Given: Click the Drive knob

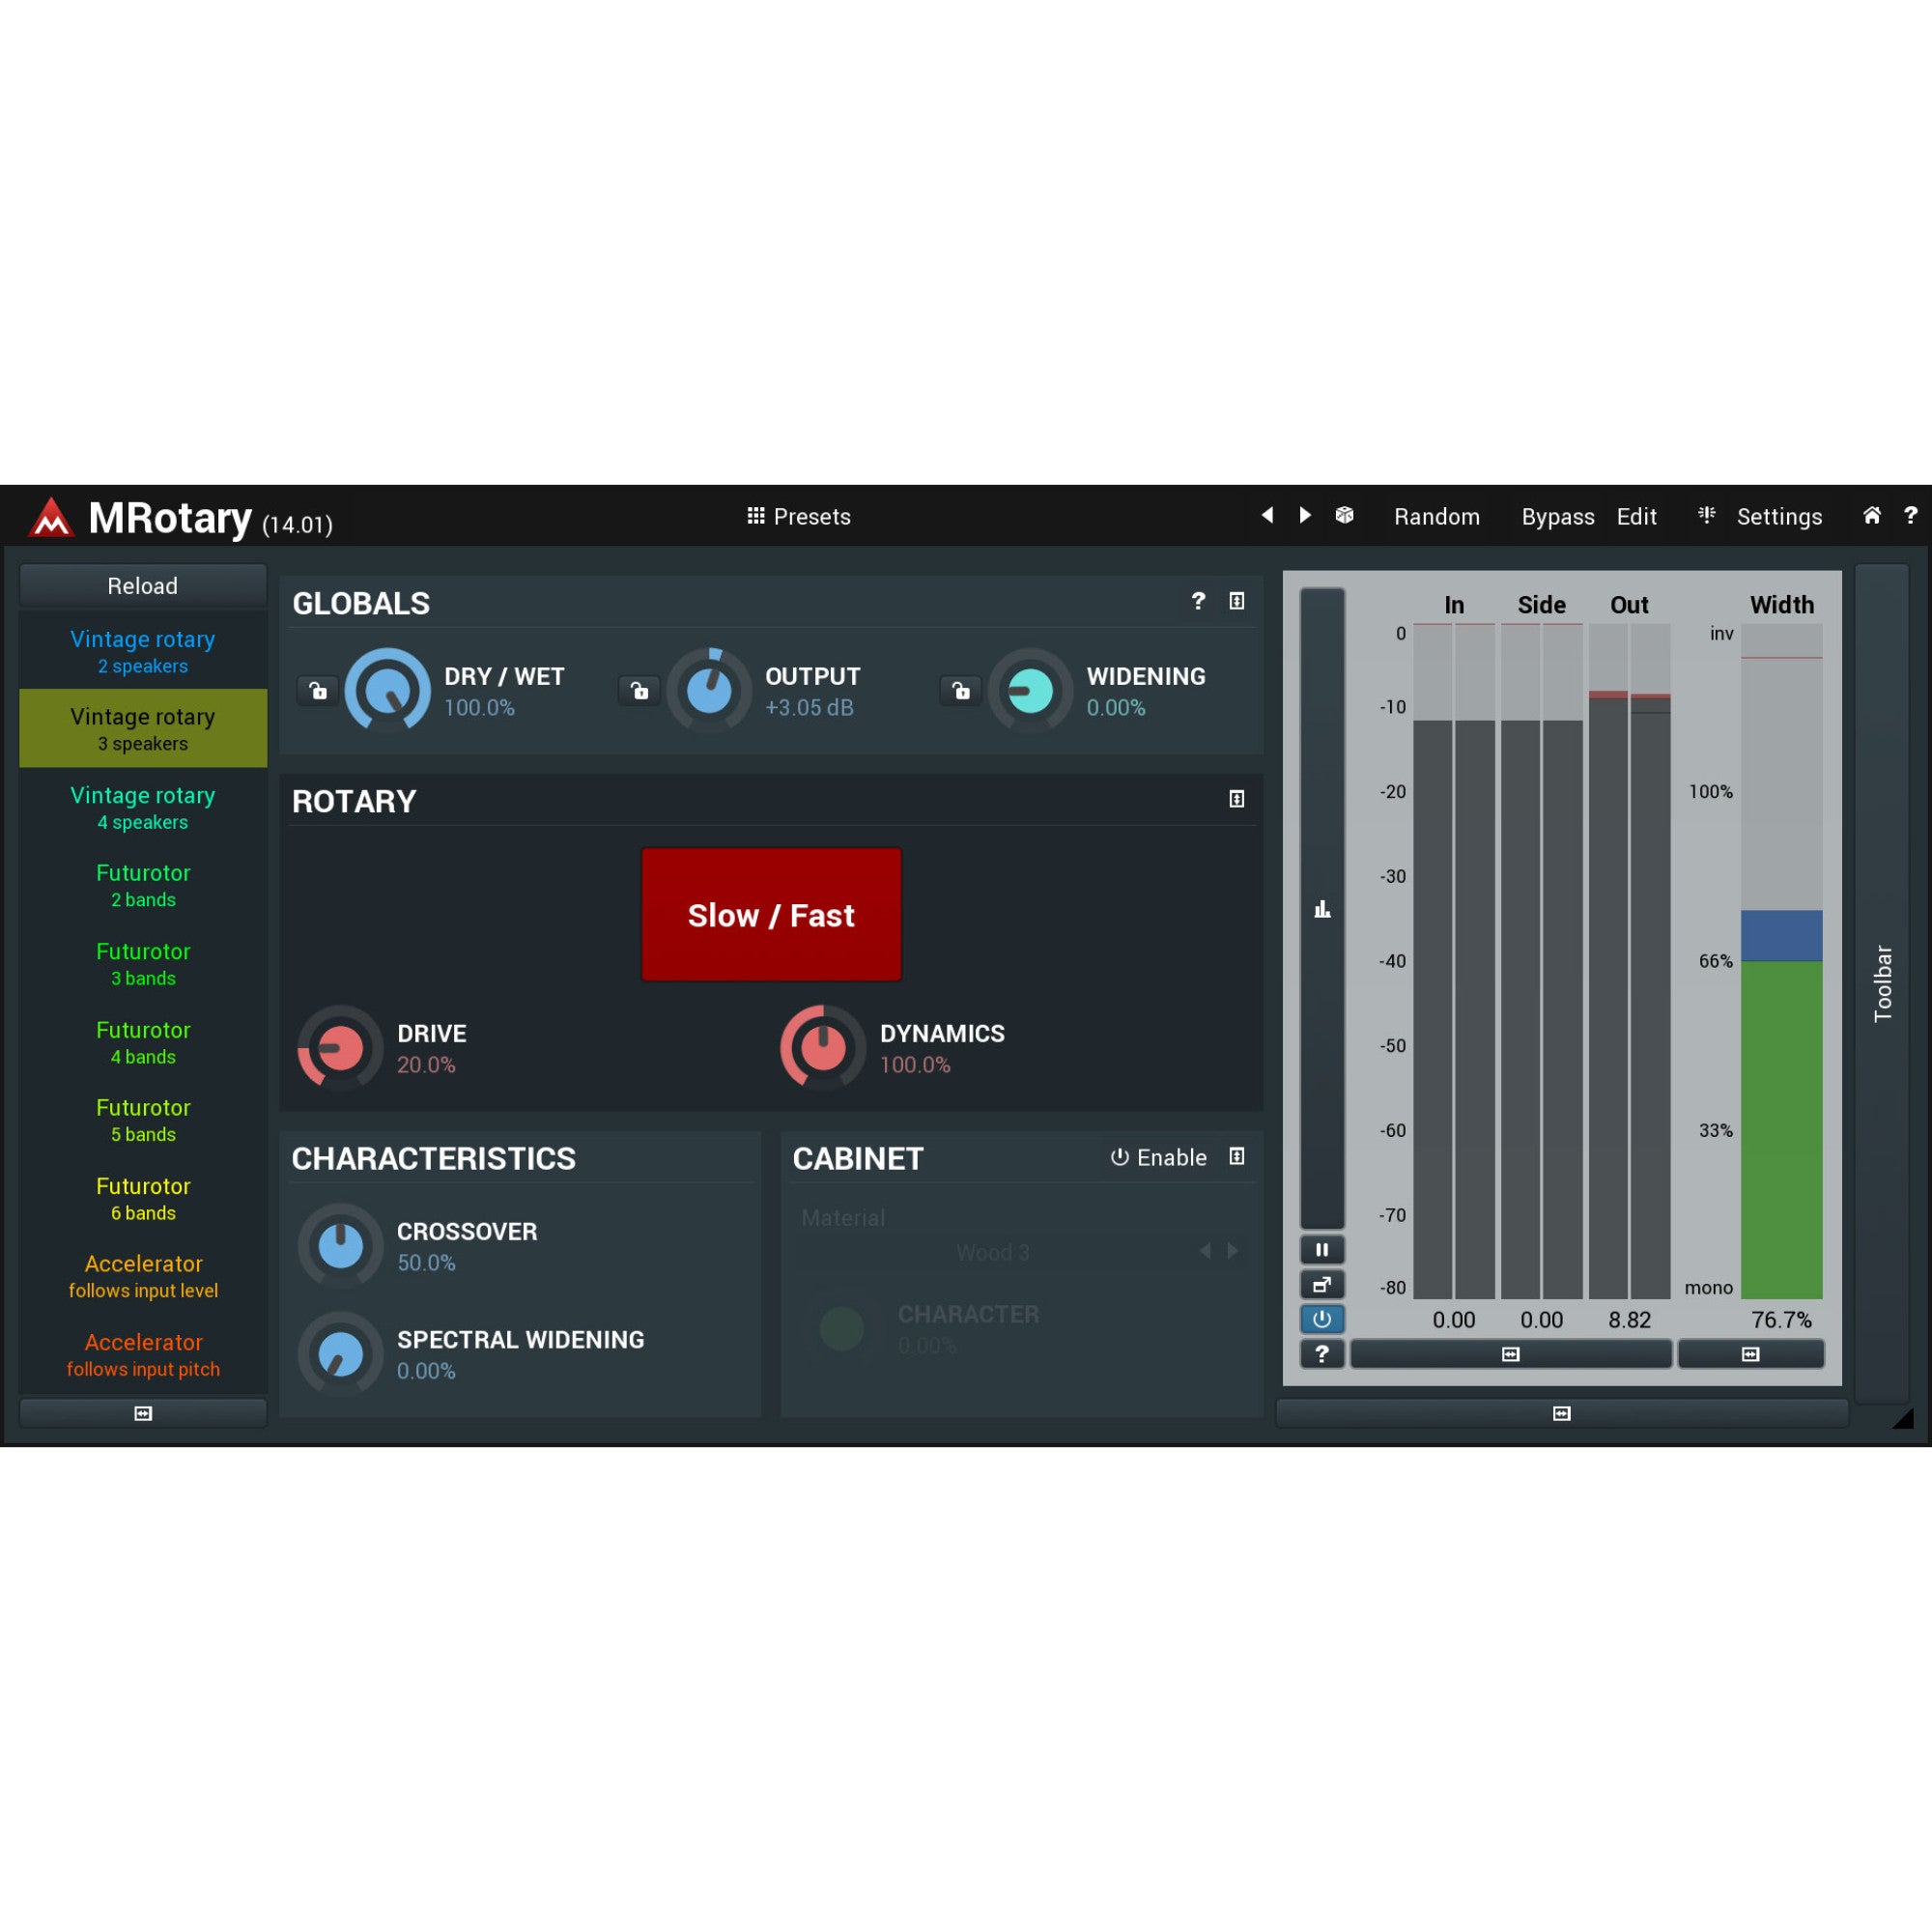Looking at the screenshot, I should coord(340,1047).
